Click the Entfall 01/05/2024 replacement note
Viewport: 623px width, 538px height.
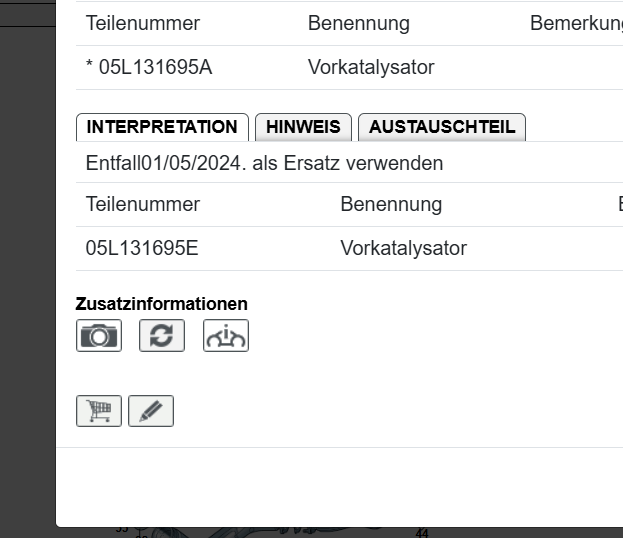pos(264,163)
